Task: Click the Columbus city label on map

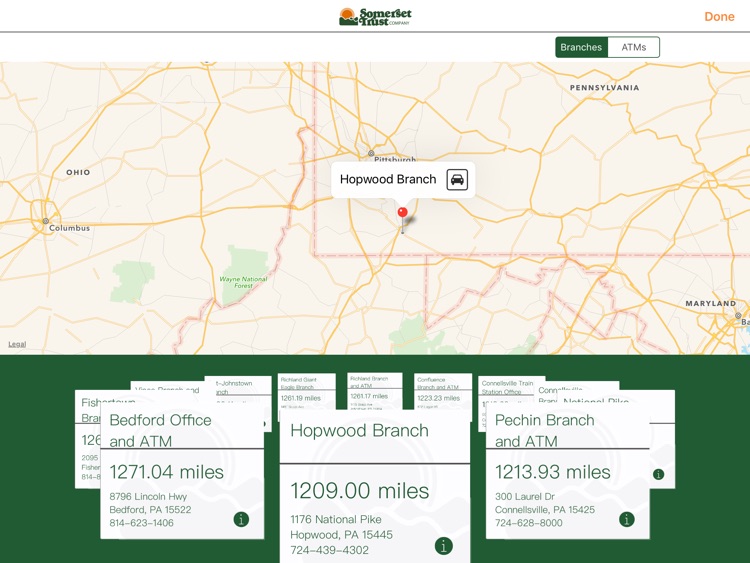Action: click(x=69, y=228)
